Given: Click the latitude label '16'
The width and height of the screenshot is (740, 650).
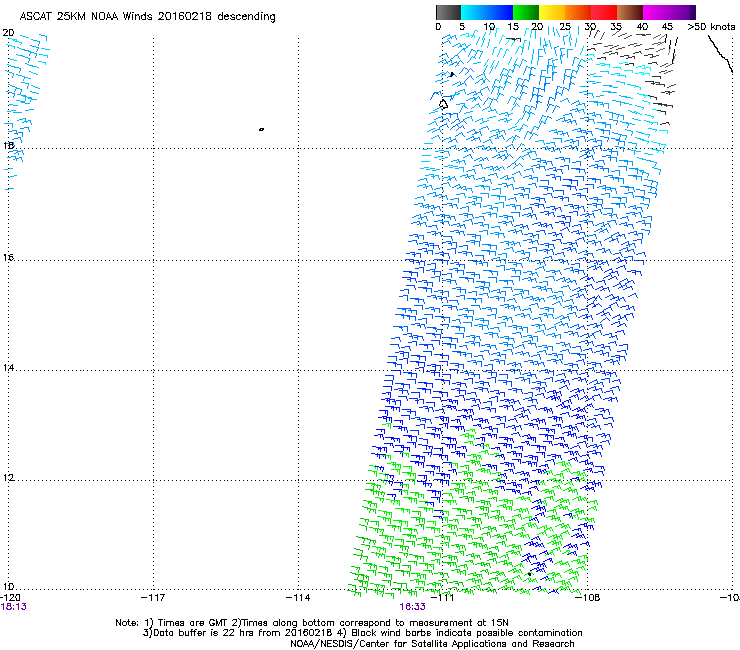Looking at the screenshot, I should pyautogui.click(x=8, y=257).
